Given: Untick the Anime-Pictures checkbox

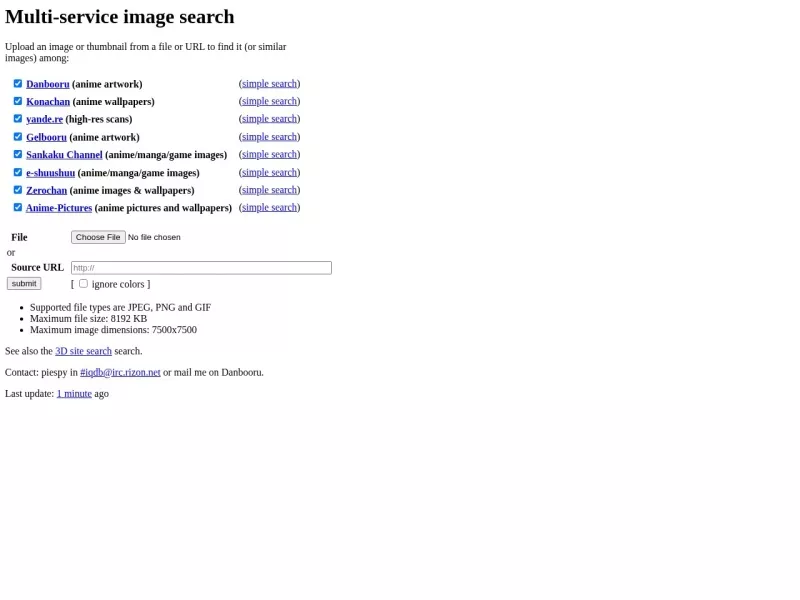Looking at the screenshot, I should click(18, 208).
